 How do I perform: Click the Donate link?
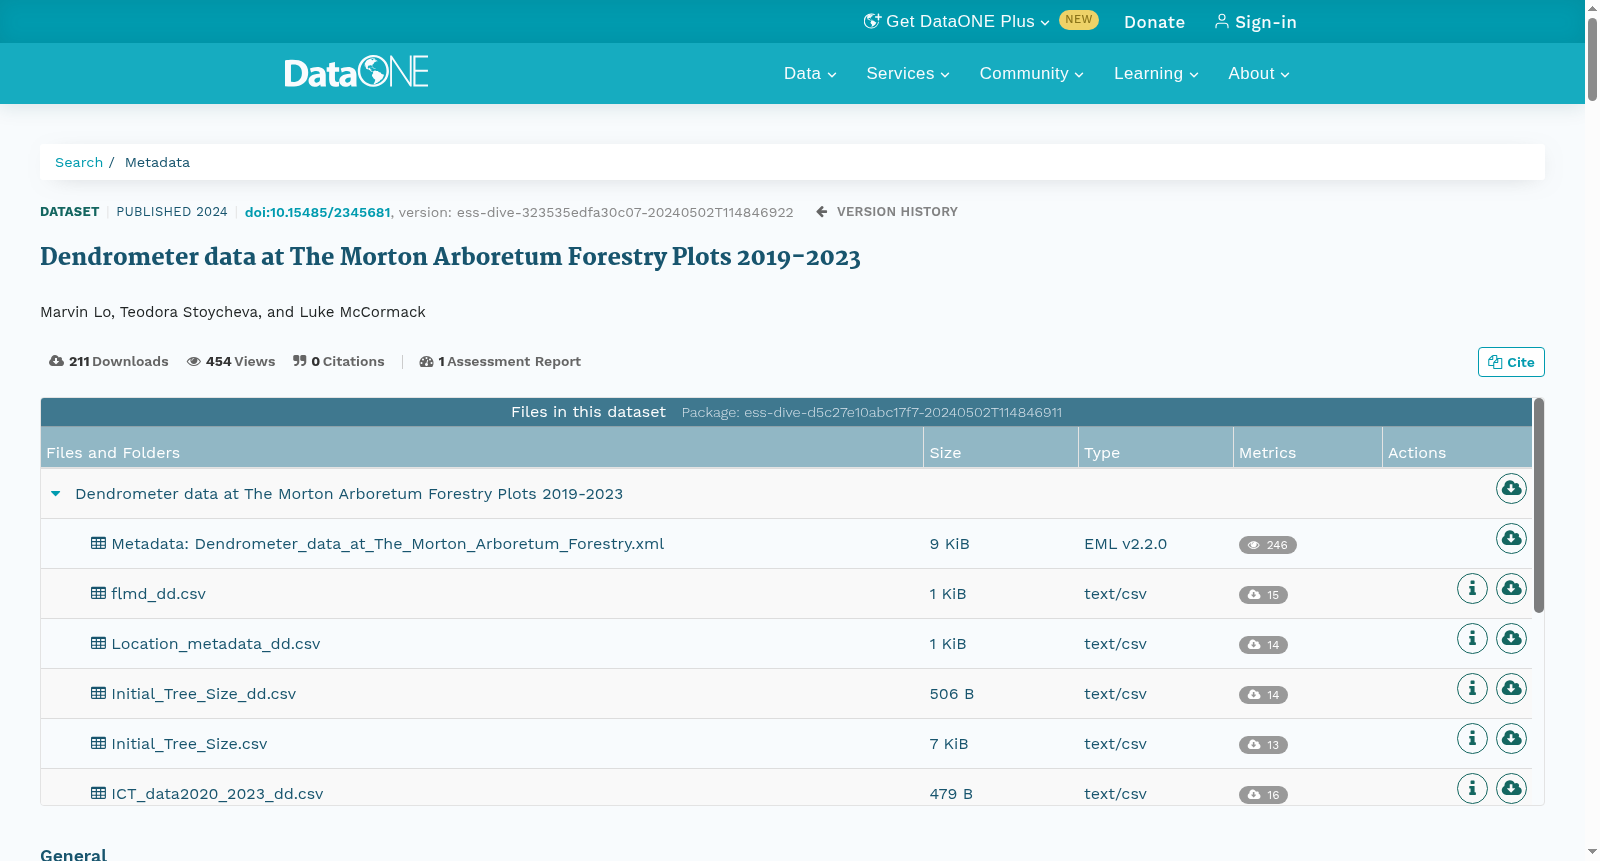tap(1154, 22)
